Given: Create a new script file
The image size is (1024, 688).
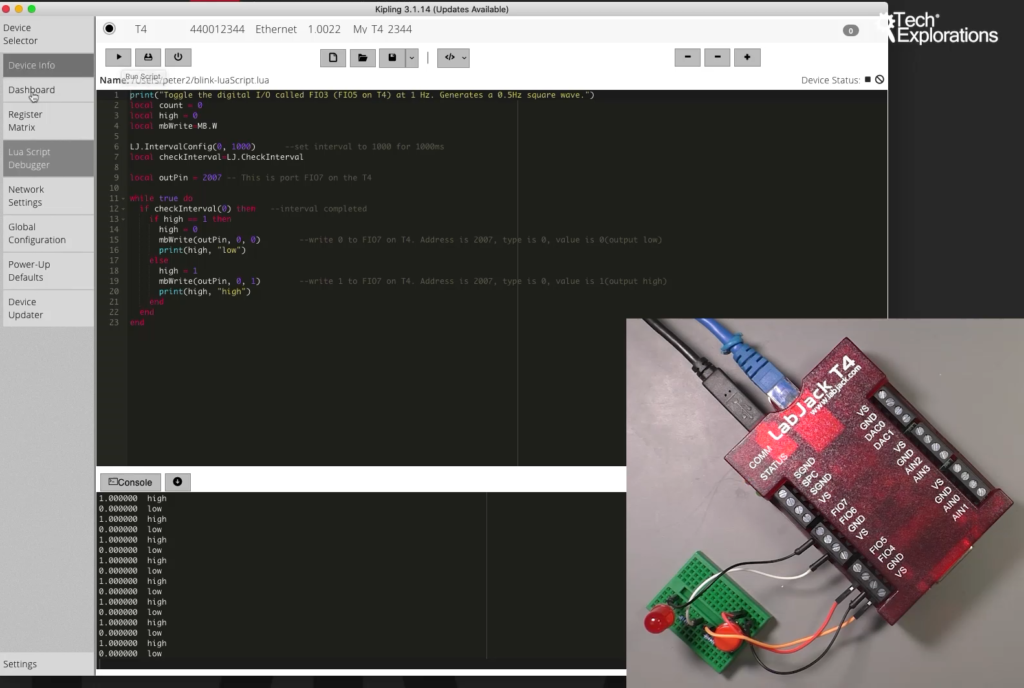Looking at the screenshot, I should 333,58.
